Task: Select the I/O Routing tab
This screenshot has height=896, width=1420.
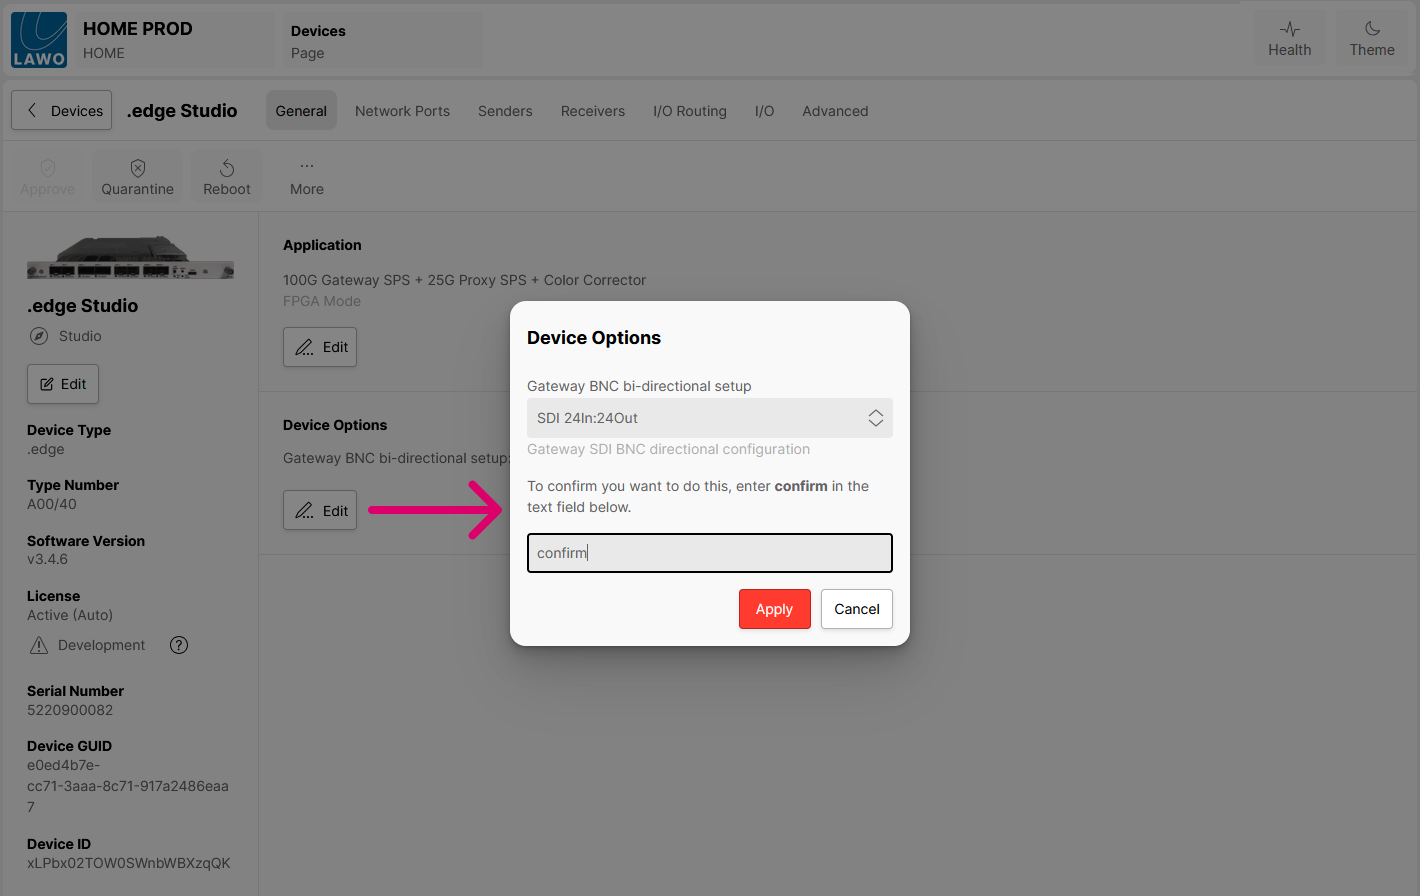Action: point(689,111)
